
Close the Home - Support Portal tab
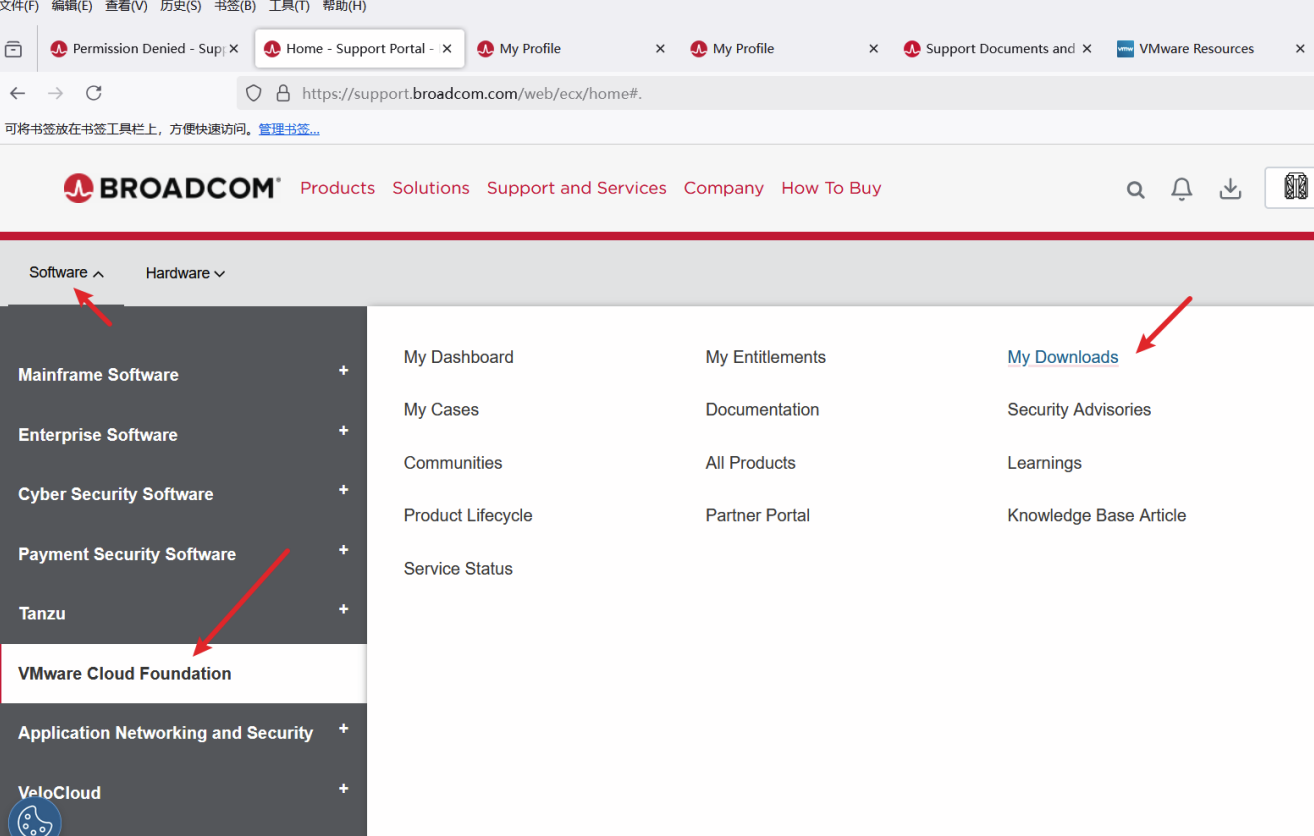point(446,49)
